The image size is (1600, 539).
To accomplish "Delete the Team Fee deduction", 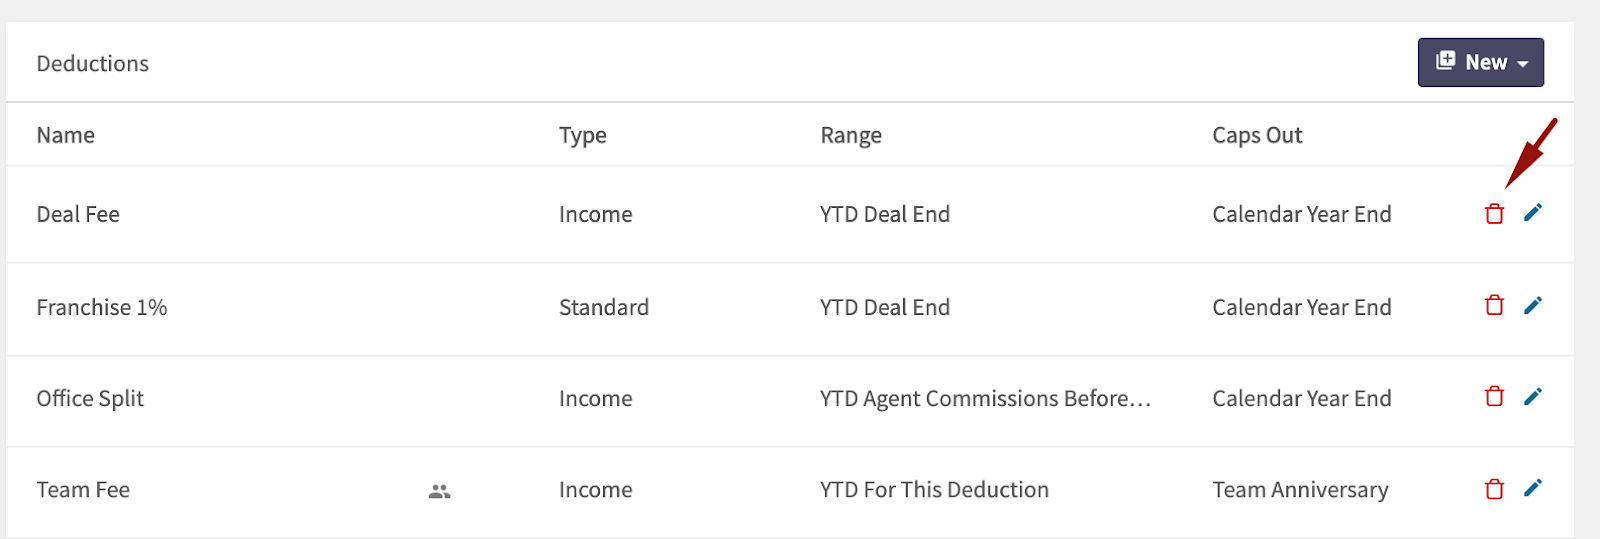I will tap(1494, 489).
